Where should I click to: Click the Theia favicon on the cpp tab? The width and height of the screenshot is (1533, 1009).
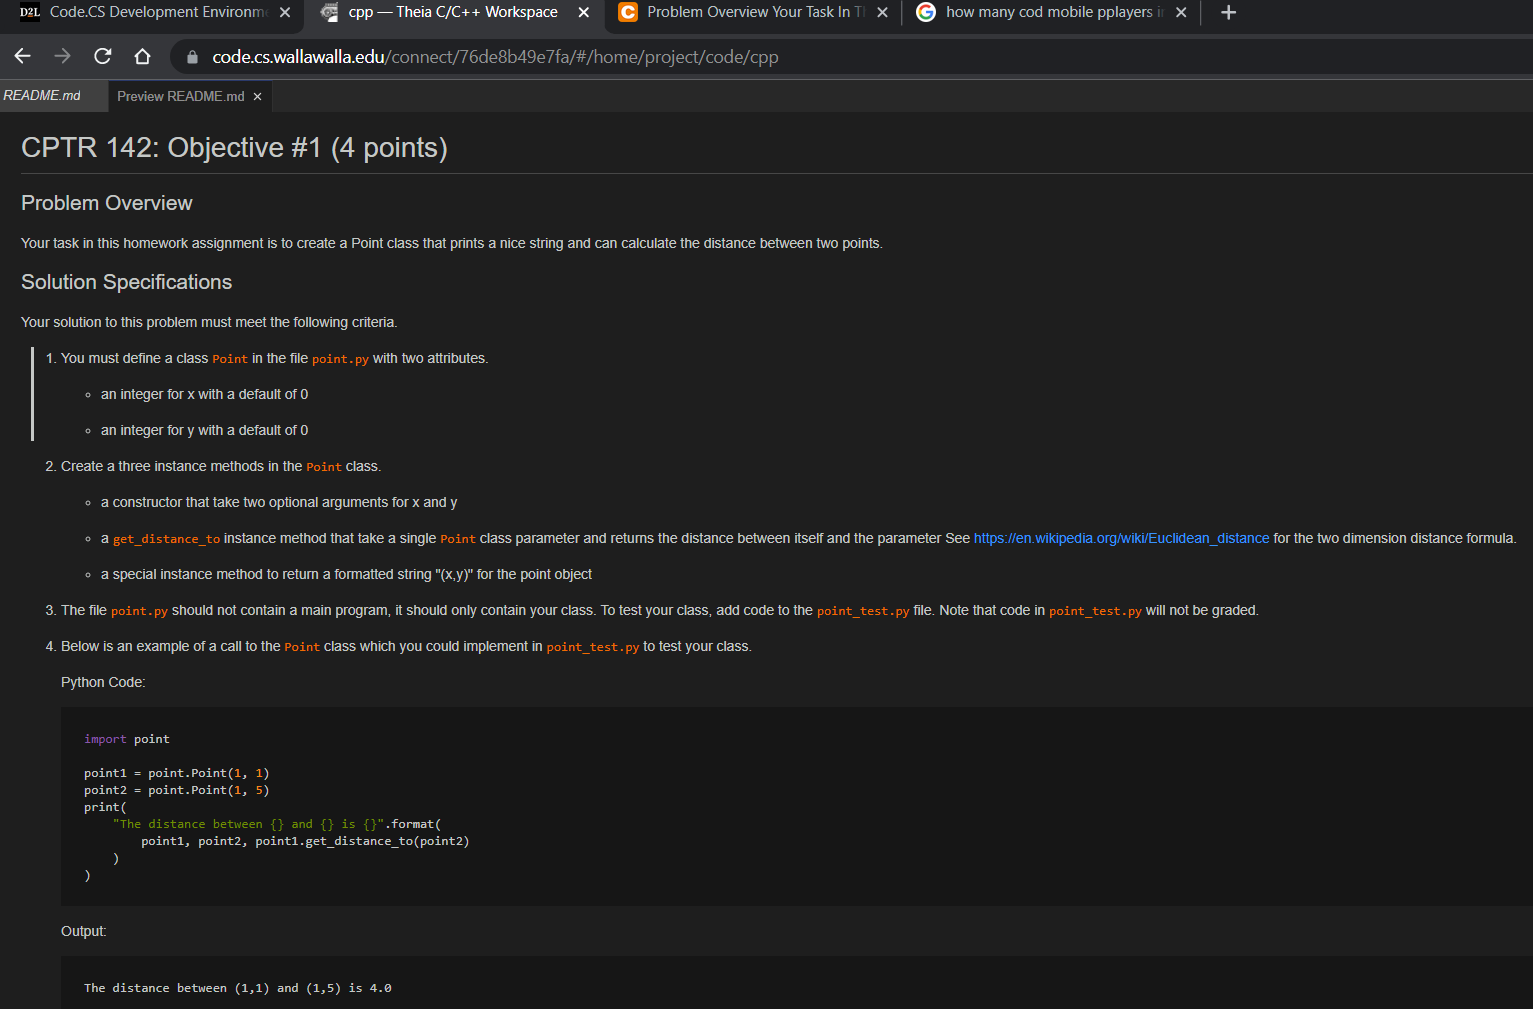coord(330,12)
